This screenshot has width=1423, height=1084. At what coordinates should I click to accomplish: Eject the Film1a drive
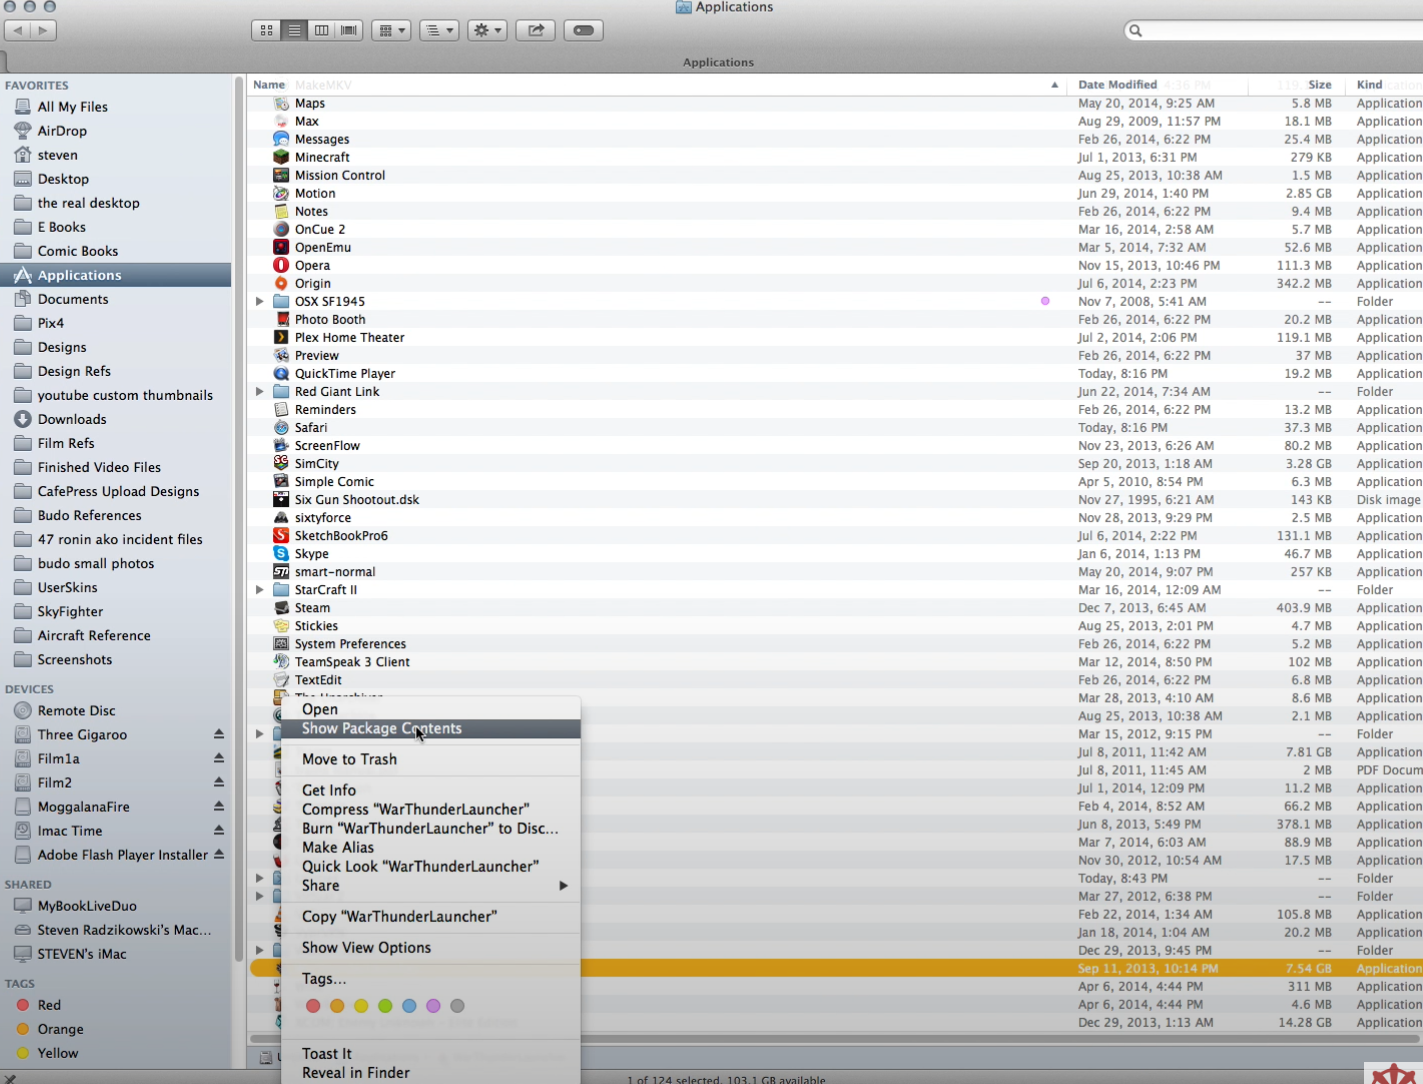pyautogui.click(x=218, y=758)
